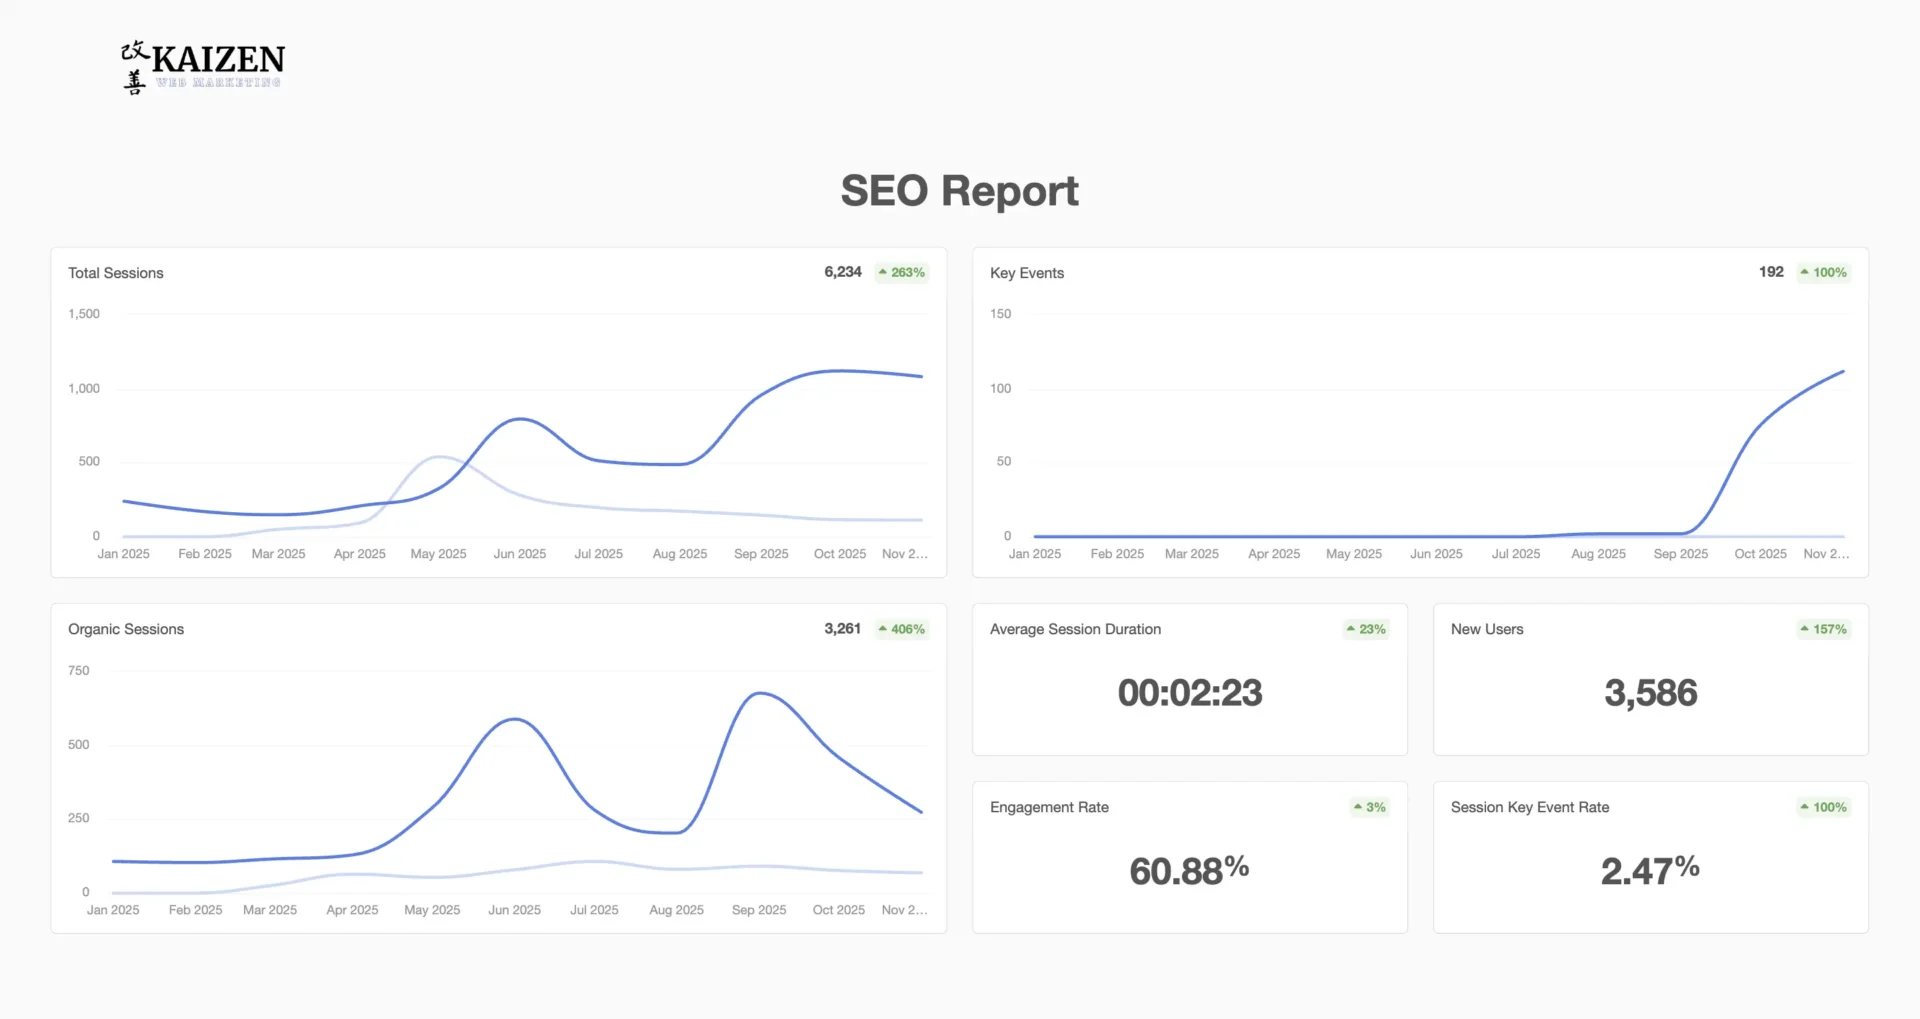Open the Engagement Rate card
This screenshot has height=1019, width=1920.
click(1189, 857)
